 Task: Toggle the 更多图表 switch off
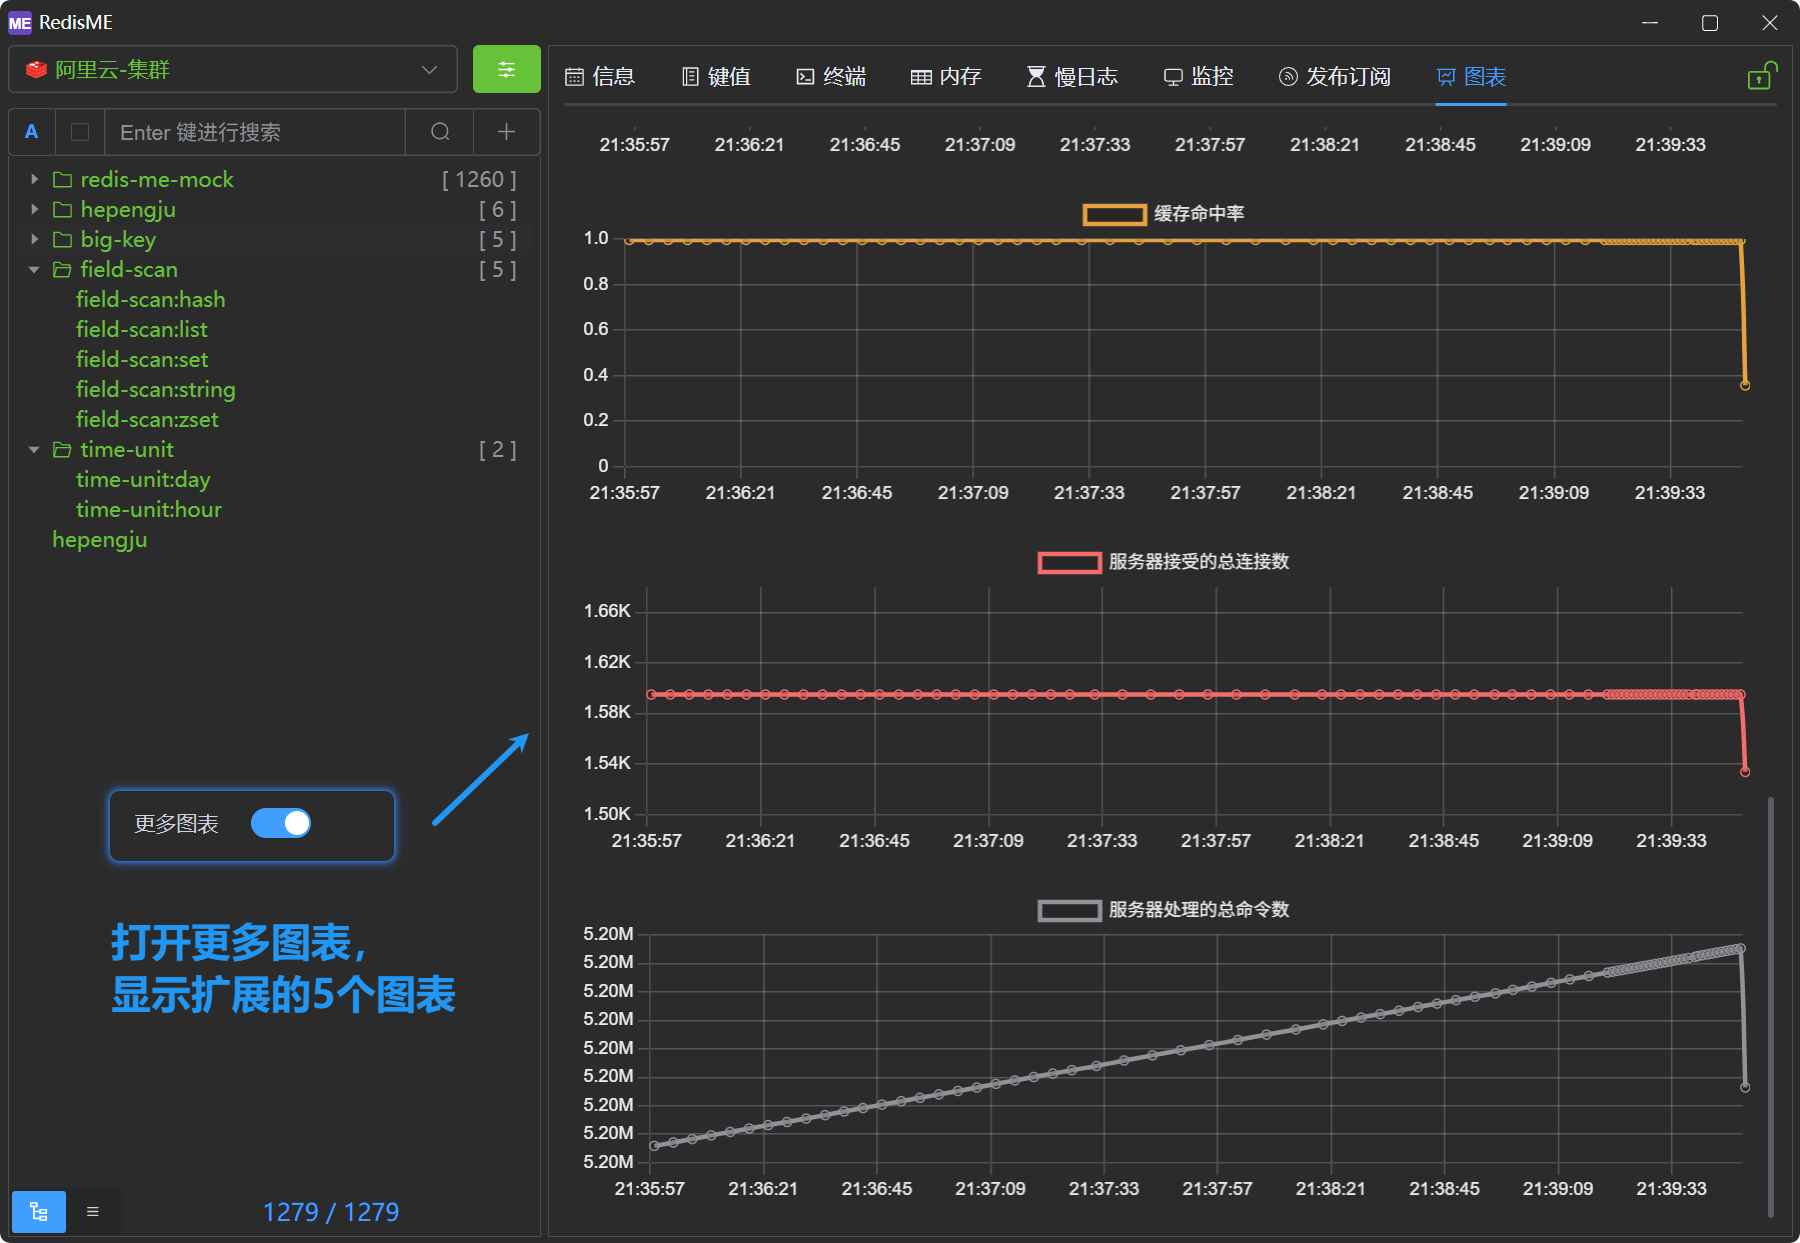281,823
